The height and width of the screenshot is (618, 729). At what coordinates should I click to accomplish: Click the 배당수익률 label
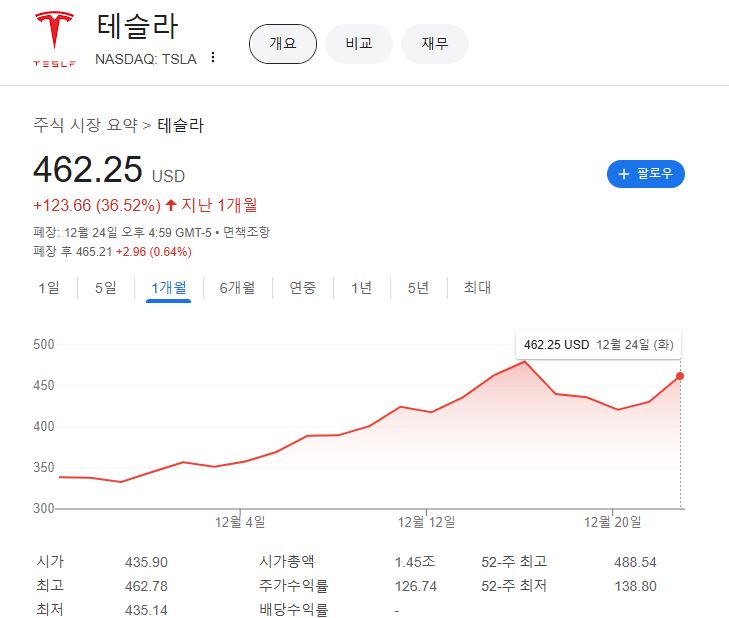point(294,609)
